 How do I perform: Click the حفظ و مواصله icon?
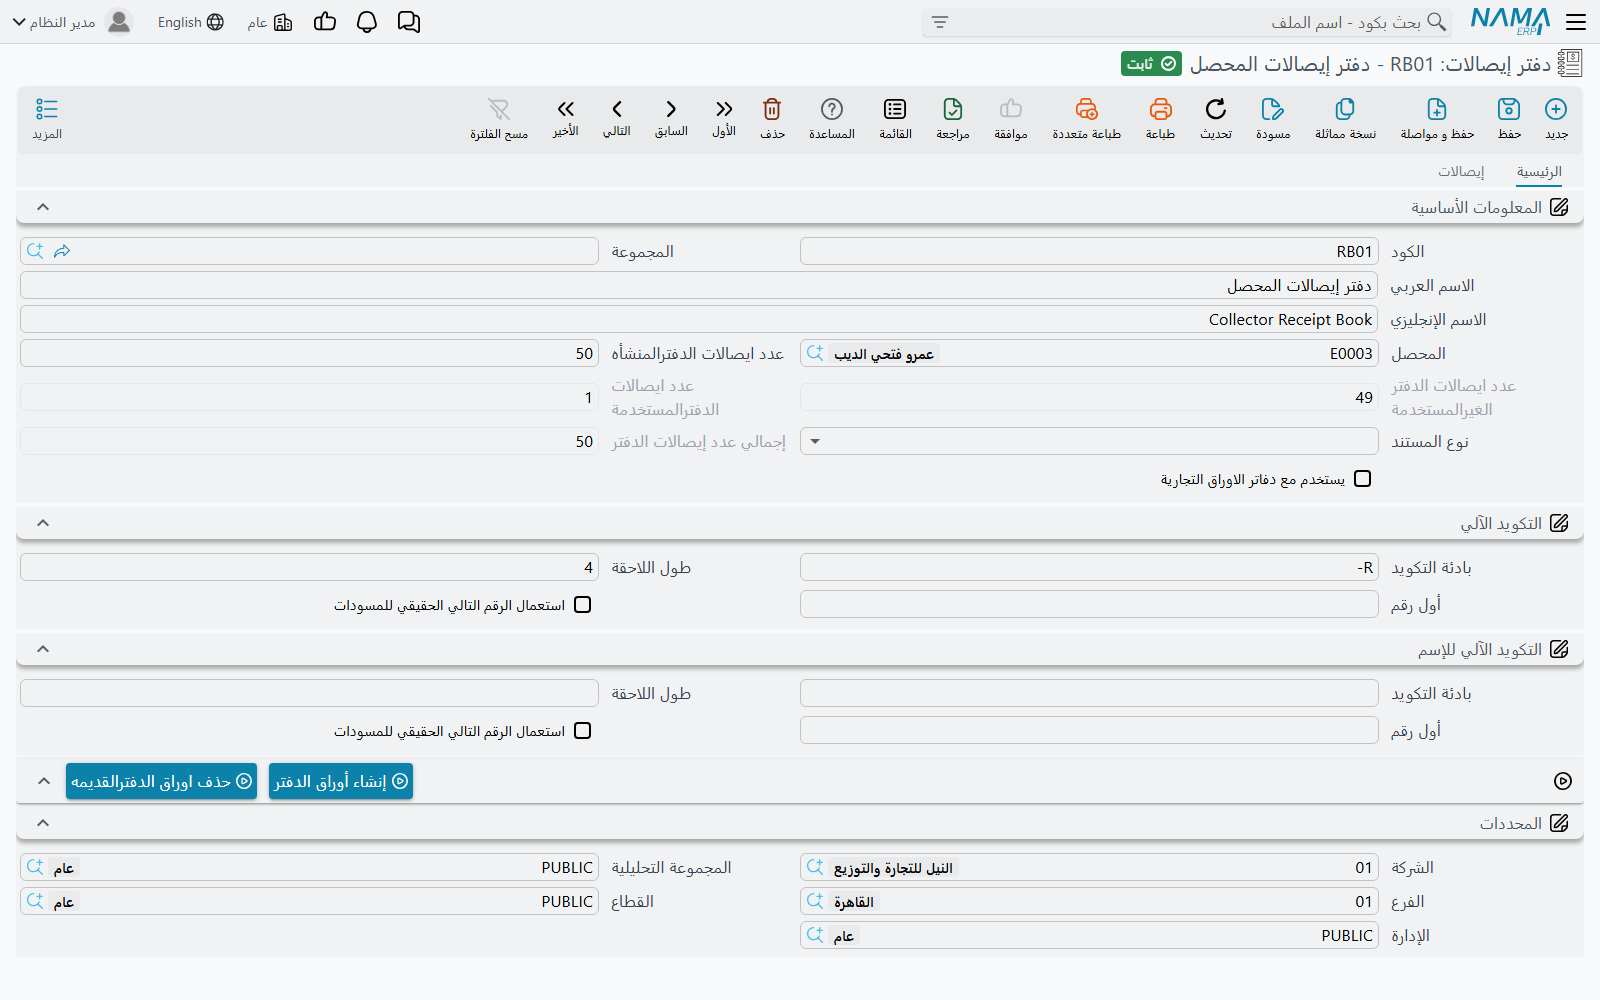pyautogui.click(x=1437, y=117)
